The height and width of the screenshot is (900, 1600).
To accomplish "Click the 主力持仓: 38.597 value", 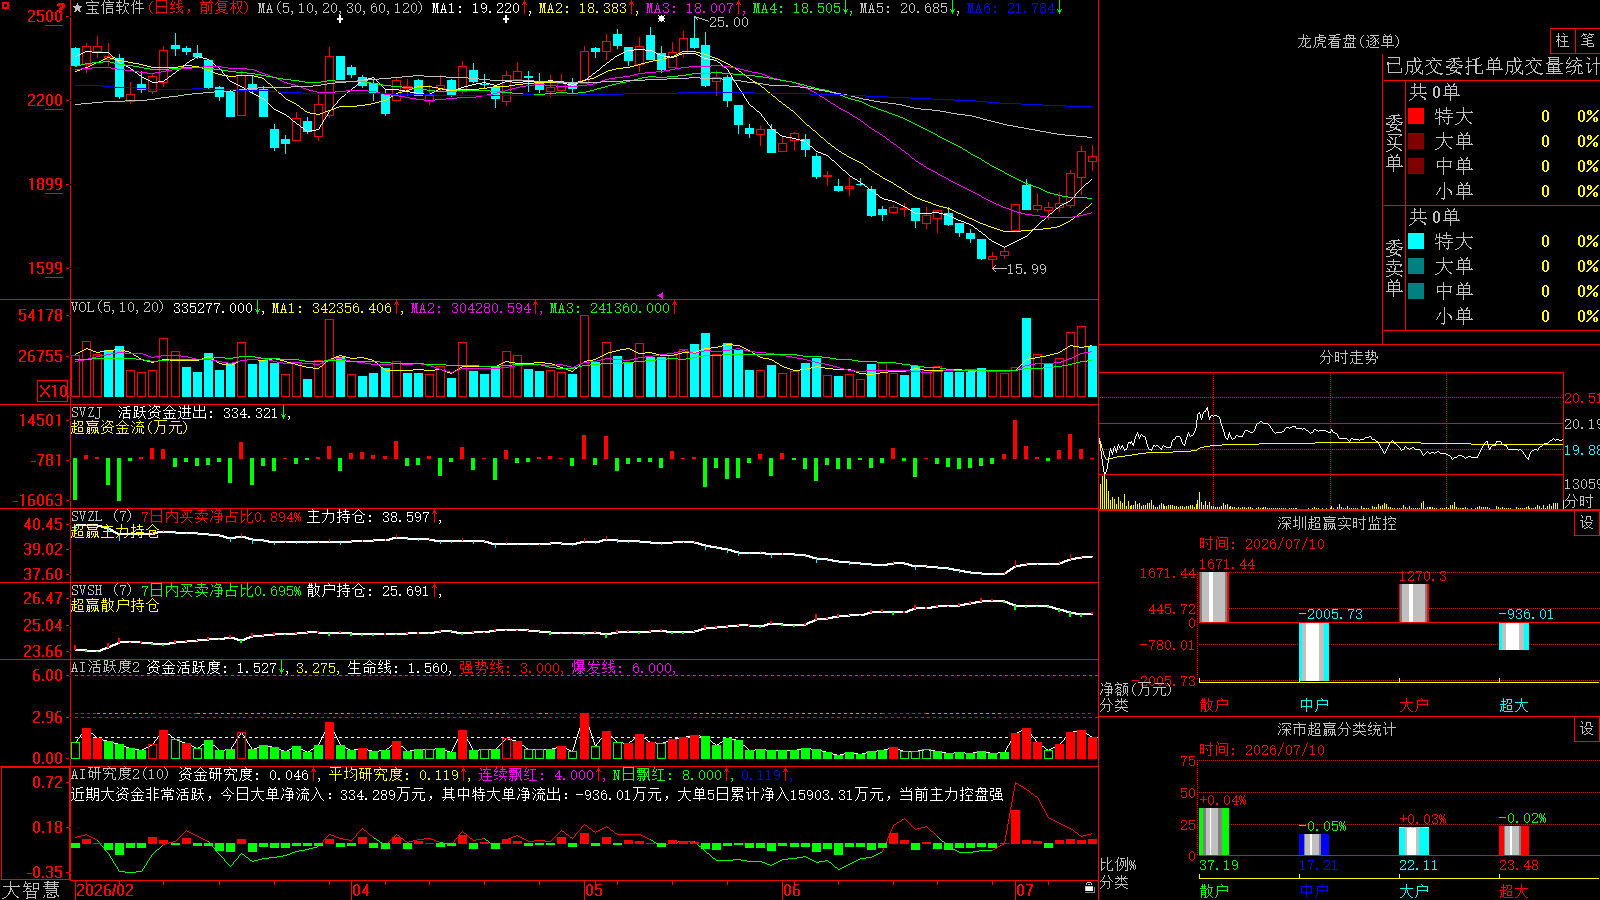I will [368, 517].
